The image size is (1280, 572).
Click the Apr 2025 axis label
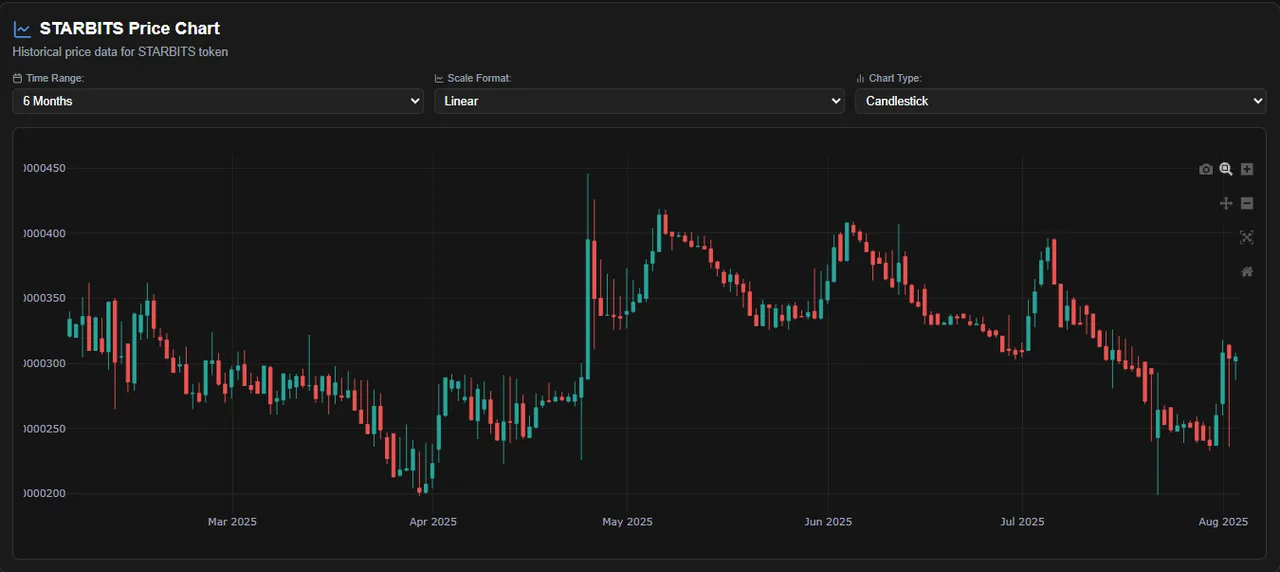coord(433,522)
